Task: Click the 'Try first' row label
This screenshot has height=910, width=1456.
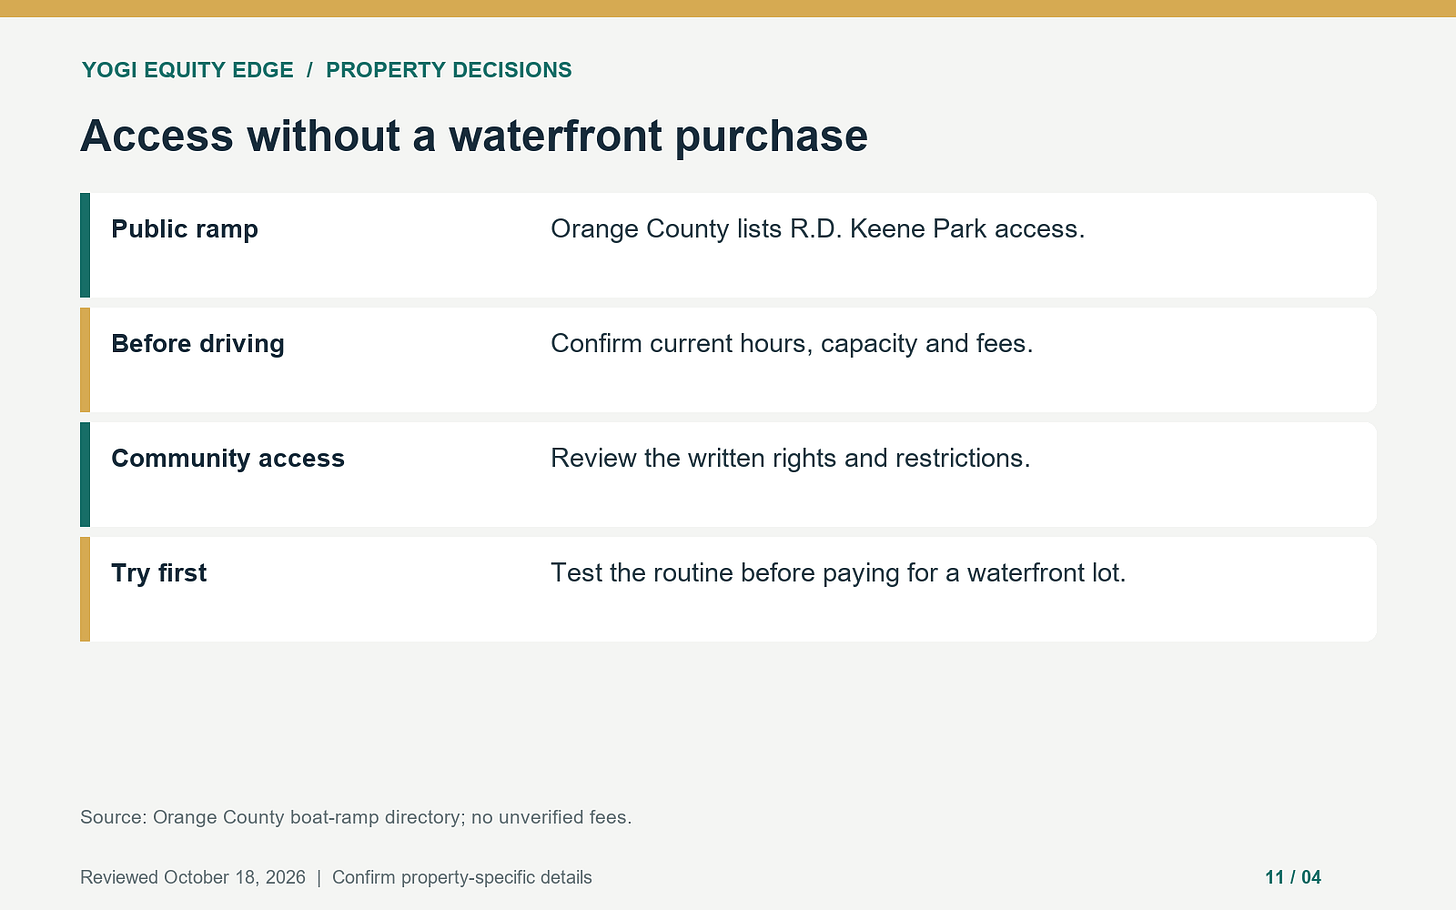Action: (159, 573)
